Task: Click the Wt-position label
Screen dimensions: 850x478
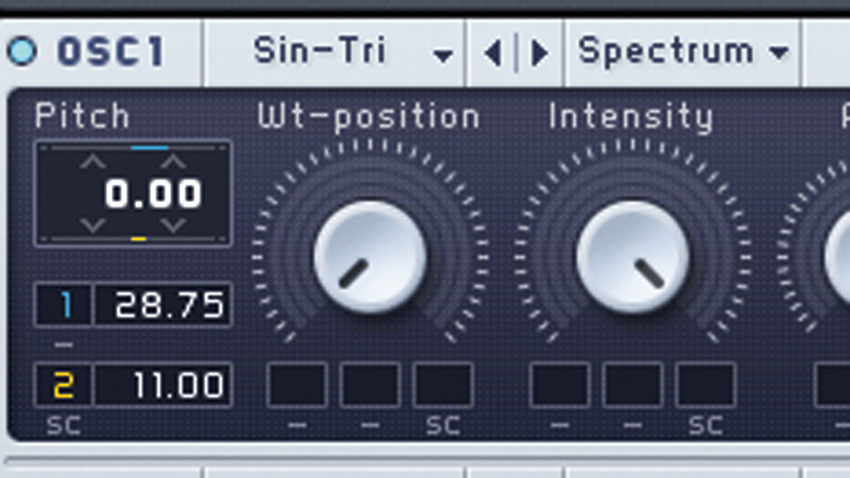Action: click(x=369, y=117)
